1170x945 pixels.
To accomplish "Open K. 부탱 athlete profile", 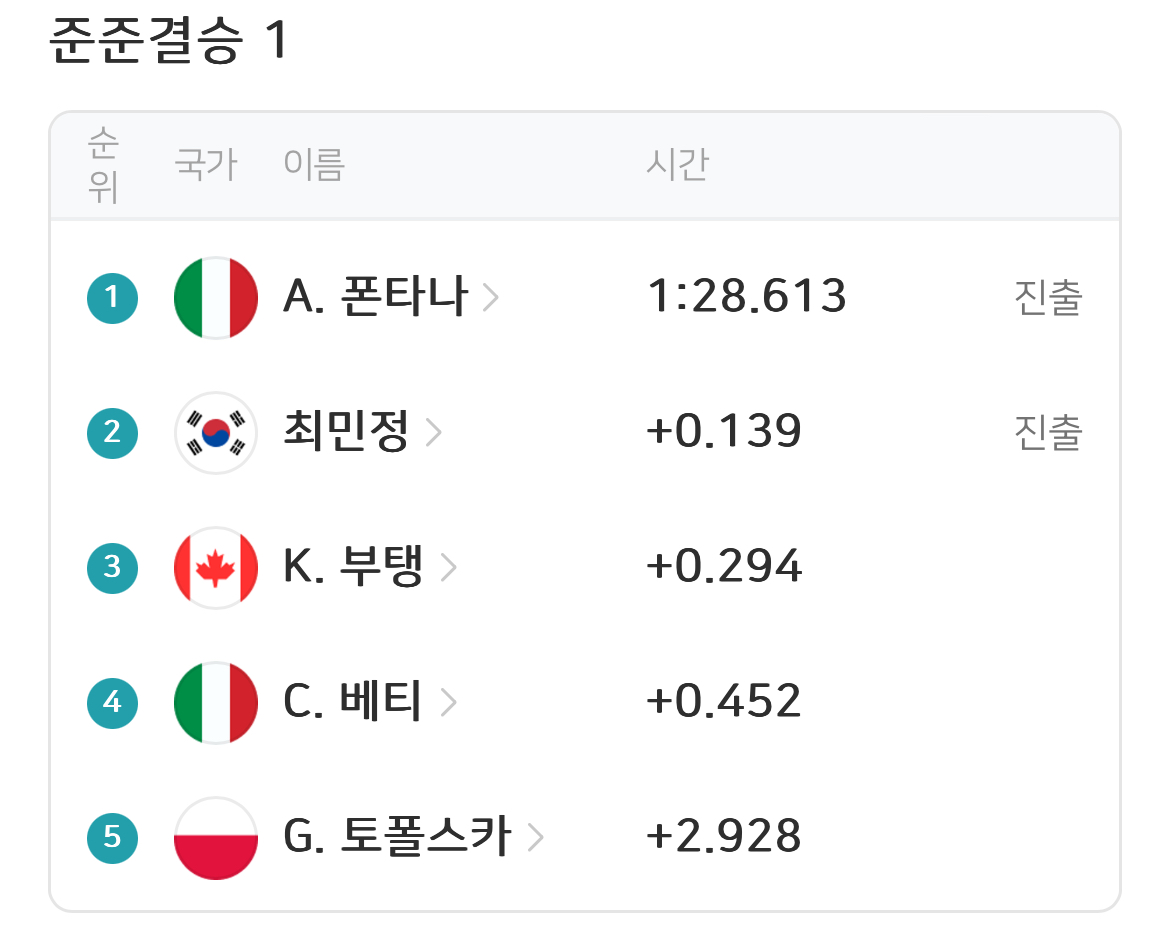I will pos(353,567).
